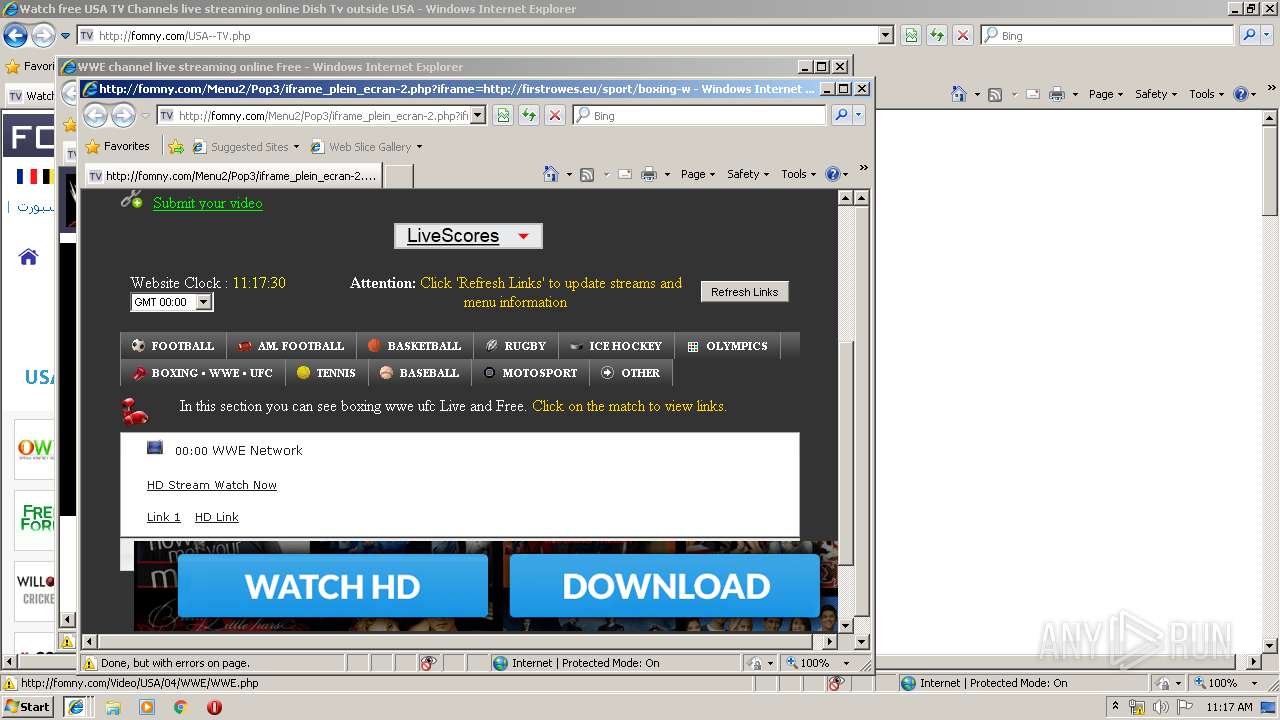1280x720 pixels.
Task: Click Home icon in main IE command bar
Action: pyautogui.click(x=958, y=94)
